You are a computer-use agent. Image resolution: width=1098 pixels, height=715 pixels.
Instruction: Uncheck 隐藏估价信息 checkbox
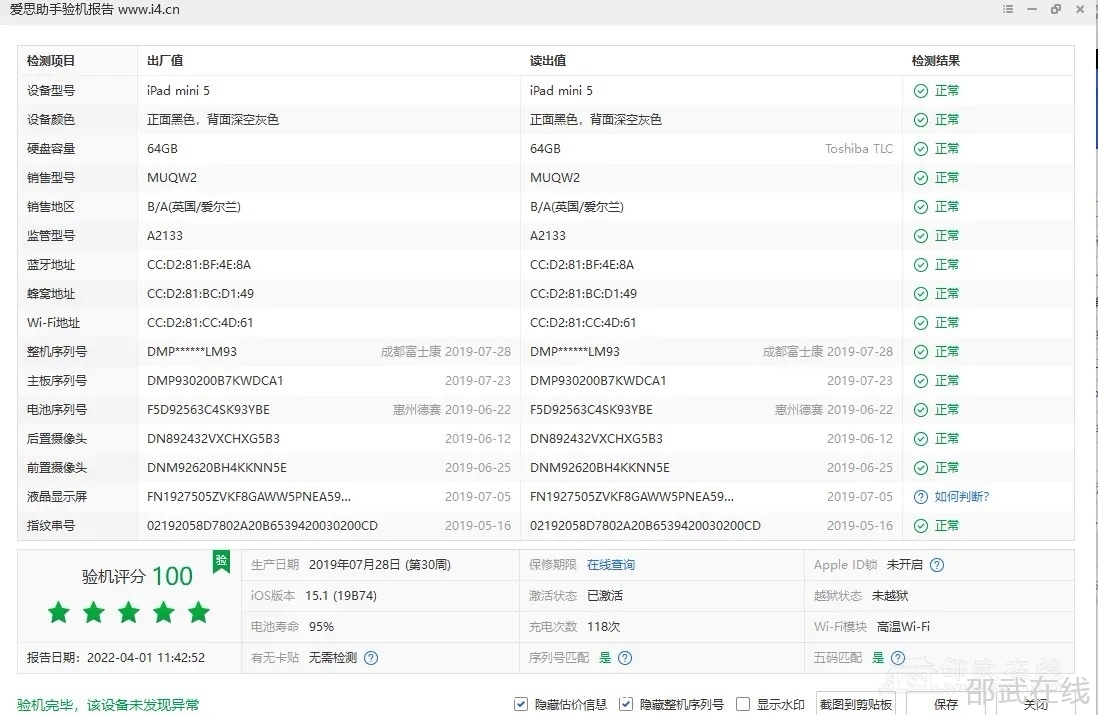521,704
